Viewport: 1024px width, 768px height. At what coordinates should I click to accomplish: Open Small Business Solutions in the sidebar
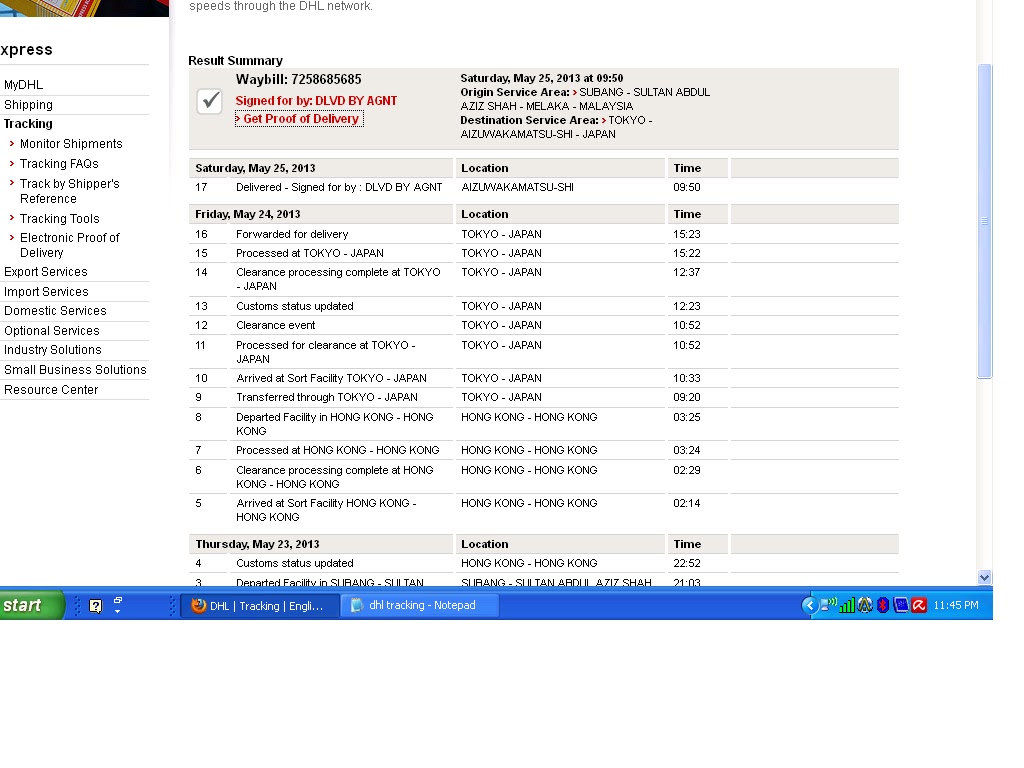pyautogui.click(x=75, y=370)
